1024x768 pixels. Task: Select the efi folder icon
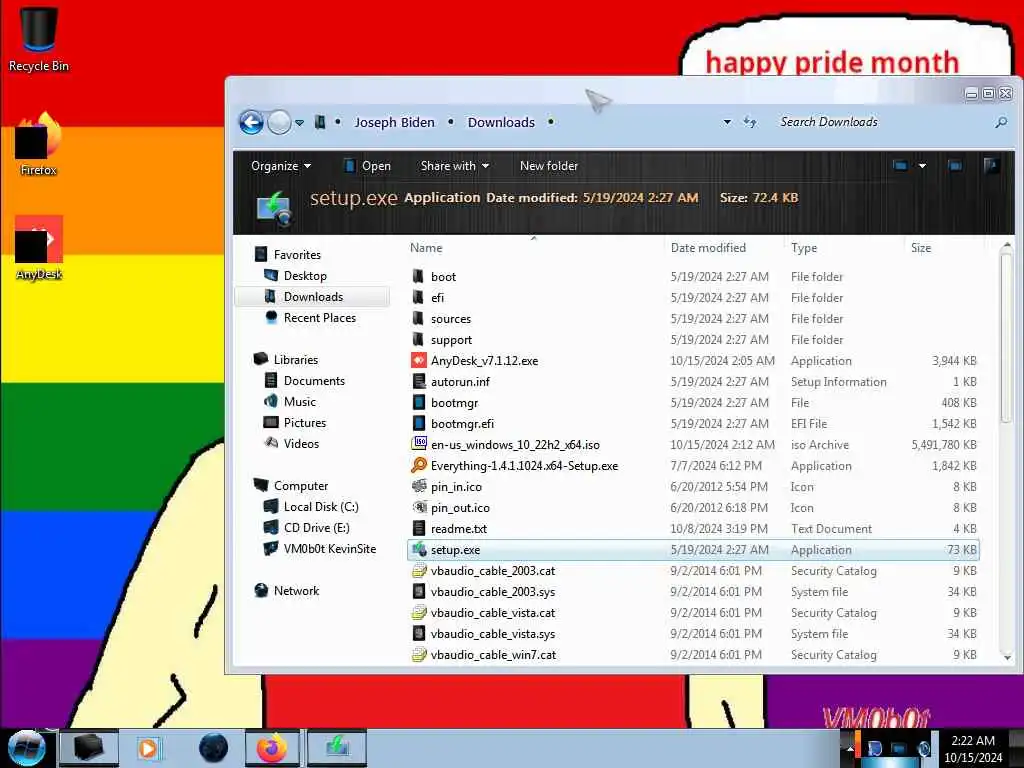[x=419, y=297]
